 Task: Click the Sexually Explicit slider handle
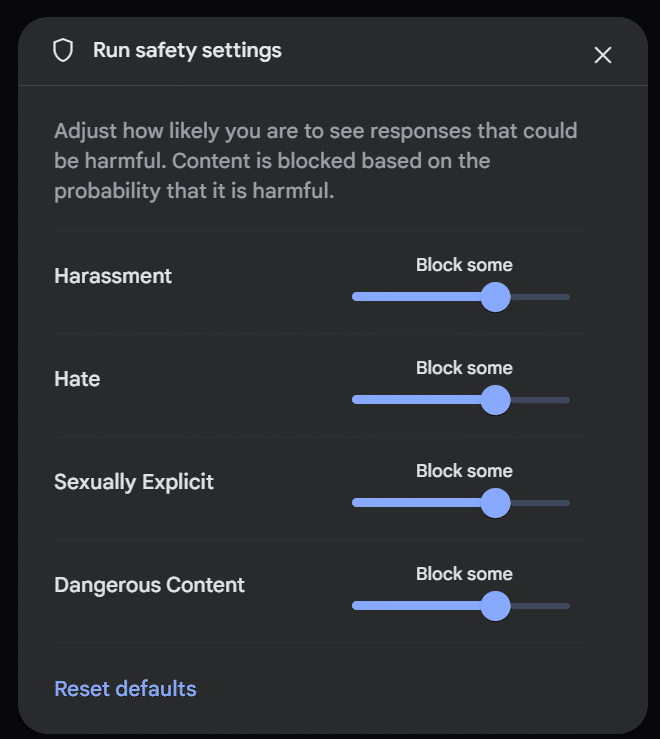point(495,503)
